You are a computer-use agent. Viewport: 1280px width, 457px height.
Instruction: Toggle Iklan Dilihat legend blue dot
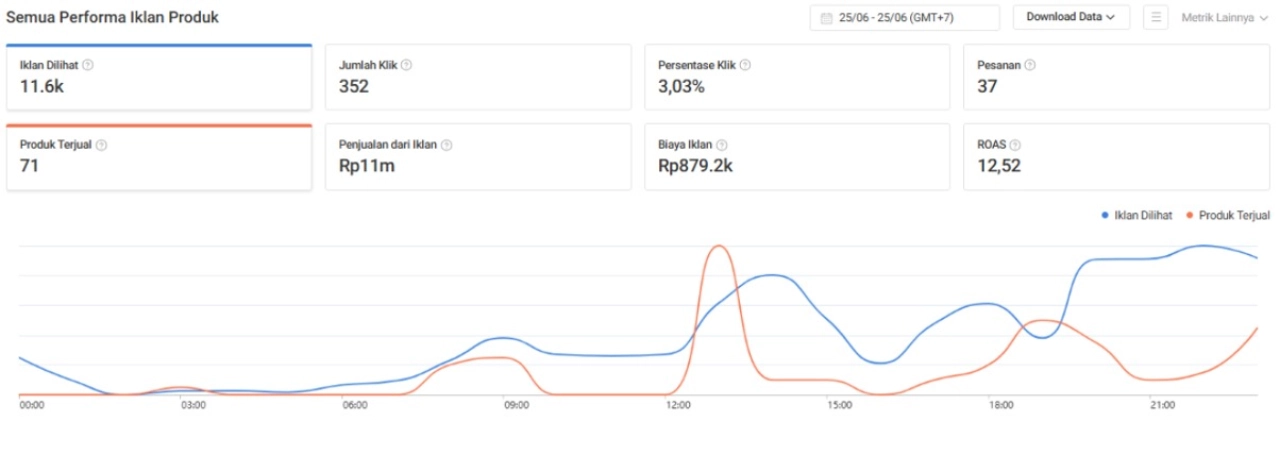coord(1105,215)
